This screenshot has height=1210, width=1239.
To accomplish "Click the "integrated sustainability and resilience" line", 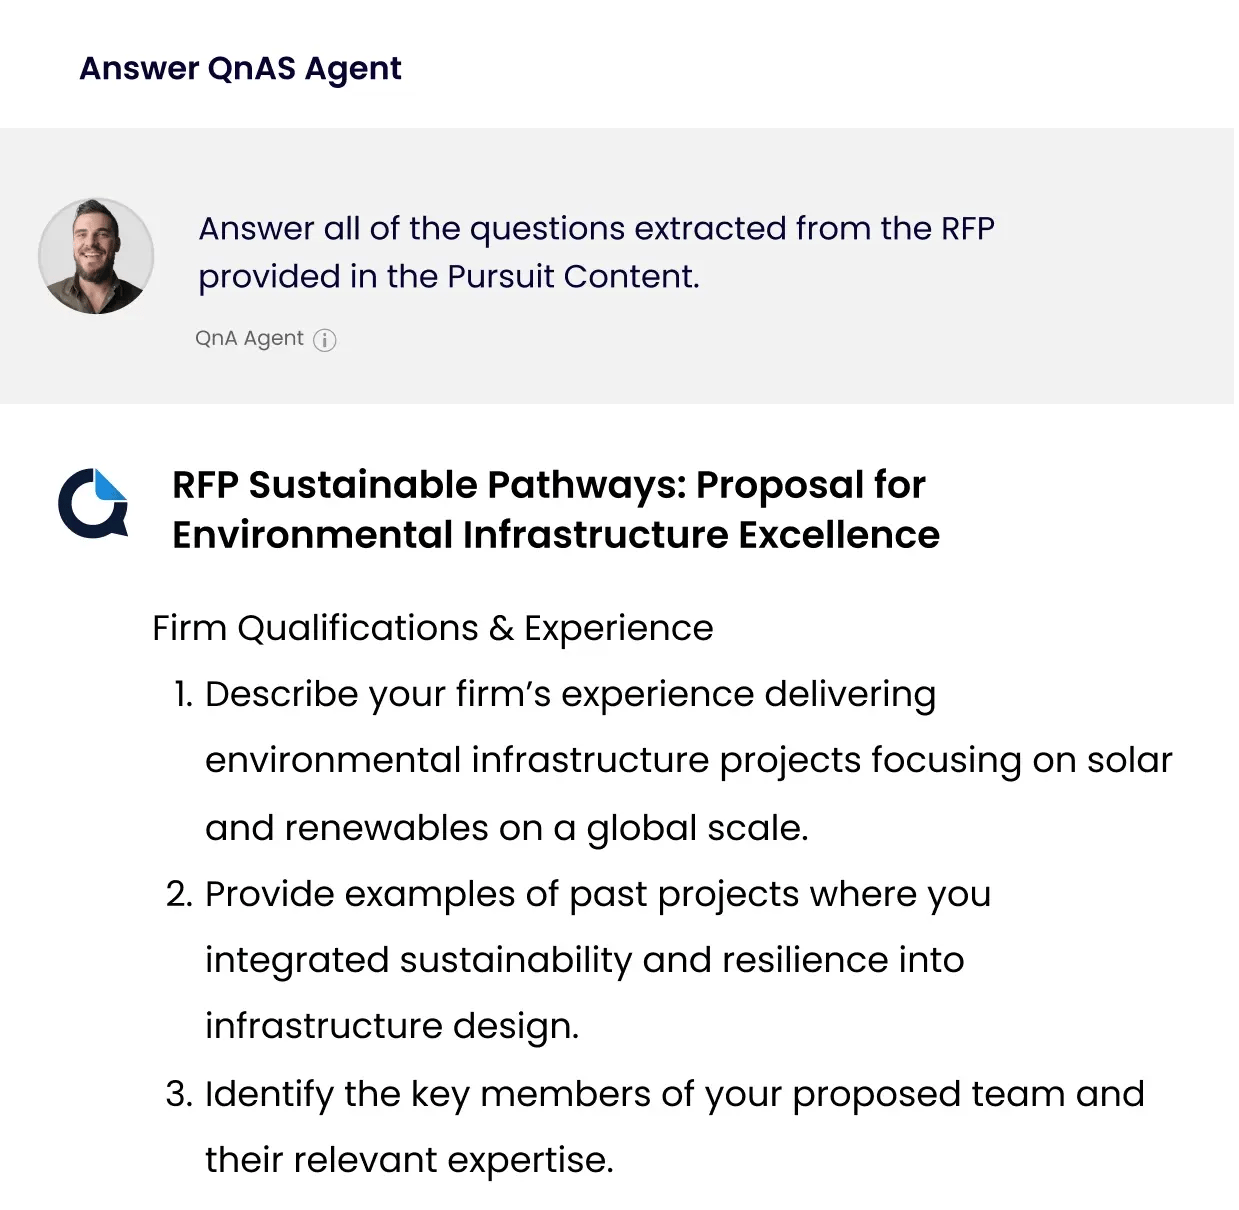I will click(x=584, y=960).
